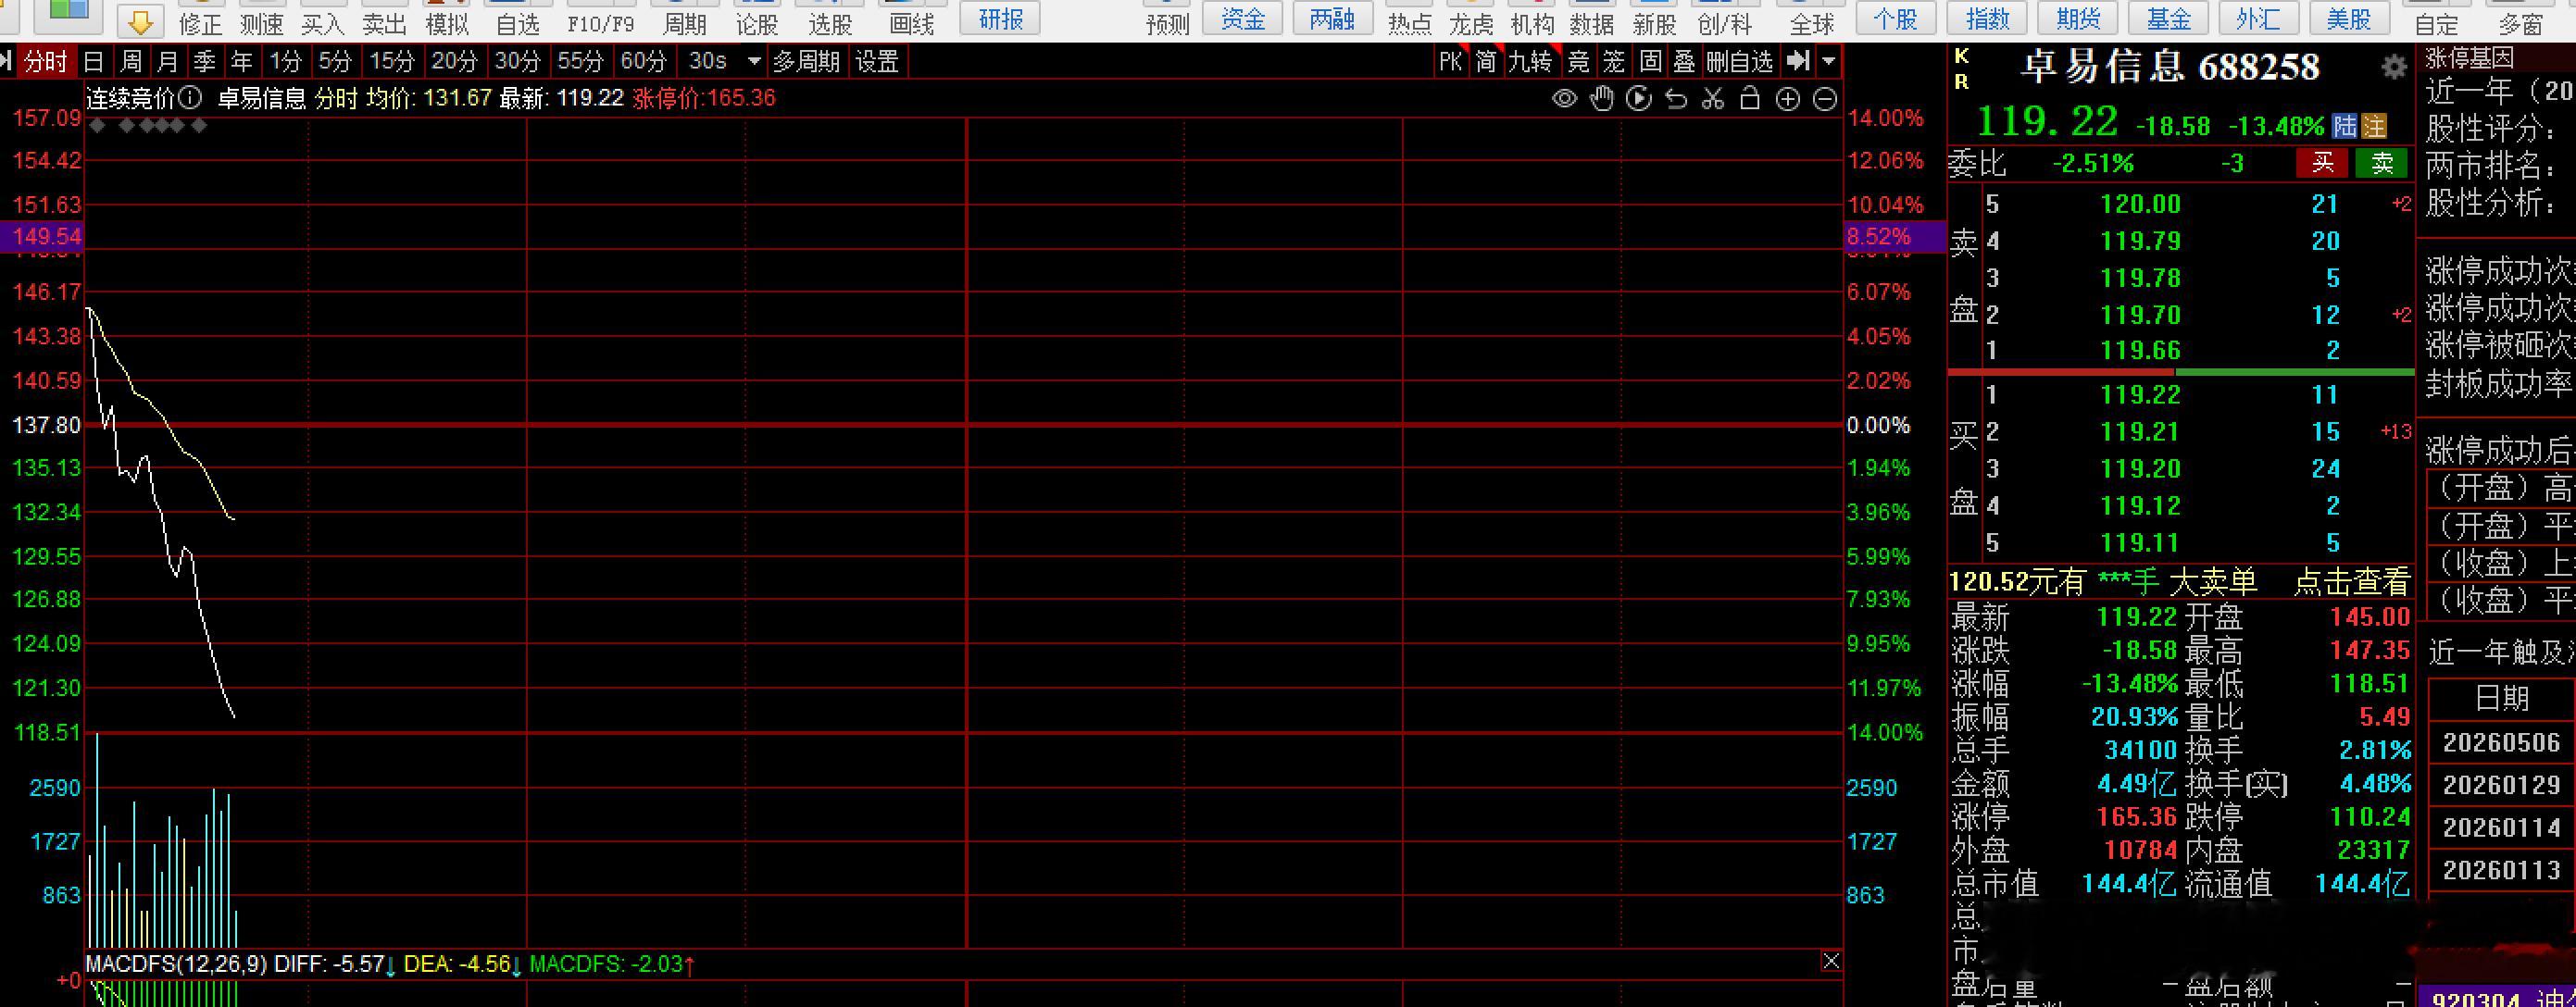Screen dimensions: 2576x1007
Task: Toggle the 叠 overlay button
Action: (1685, 62)
